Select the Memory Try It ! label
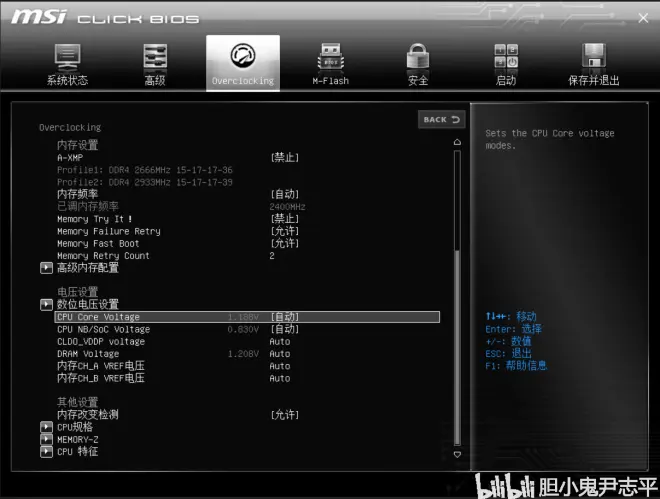 coord(95,219)
